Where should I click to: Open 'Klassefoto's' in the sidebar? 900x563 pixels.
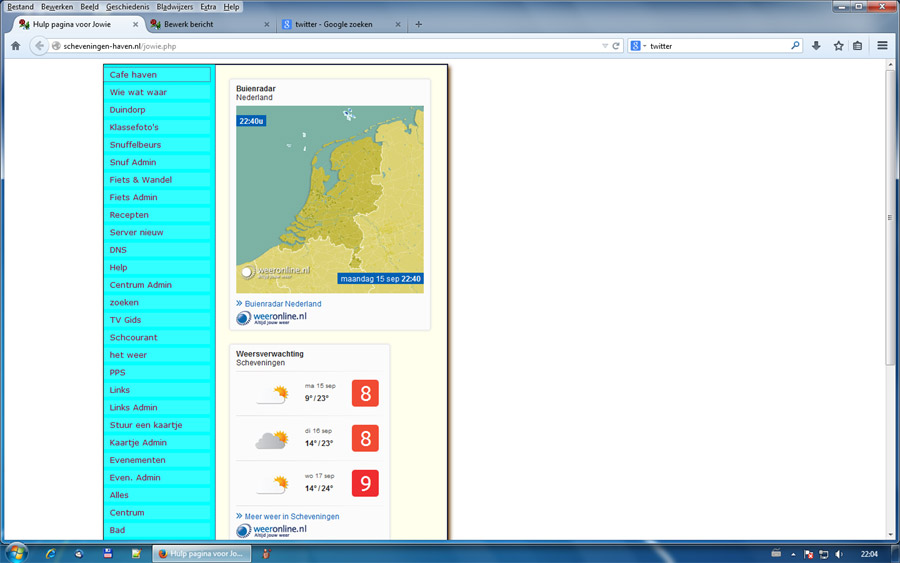pos(134,127)
